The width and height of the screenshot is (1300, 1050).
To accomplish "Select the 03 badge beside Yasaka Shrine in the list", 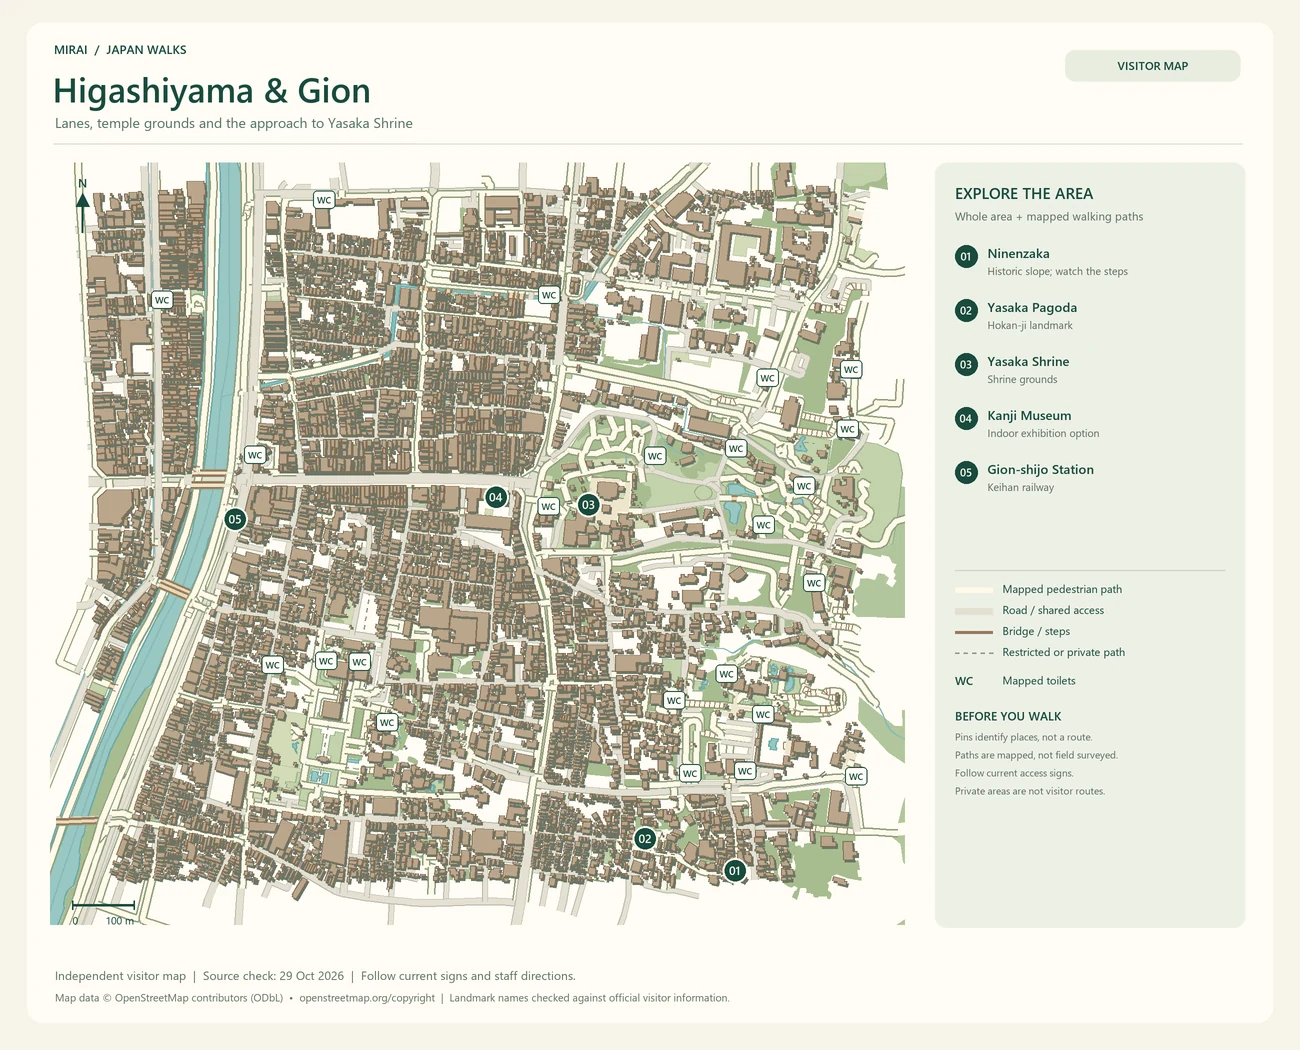I will point(966,365).
